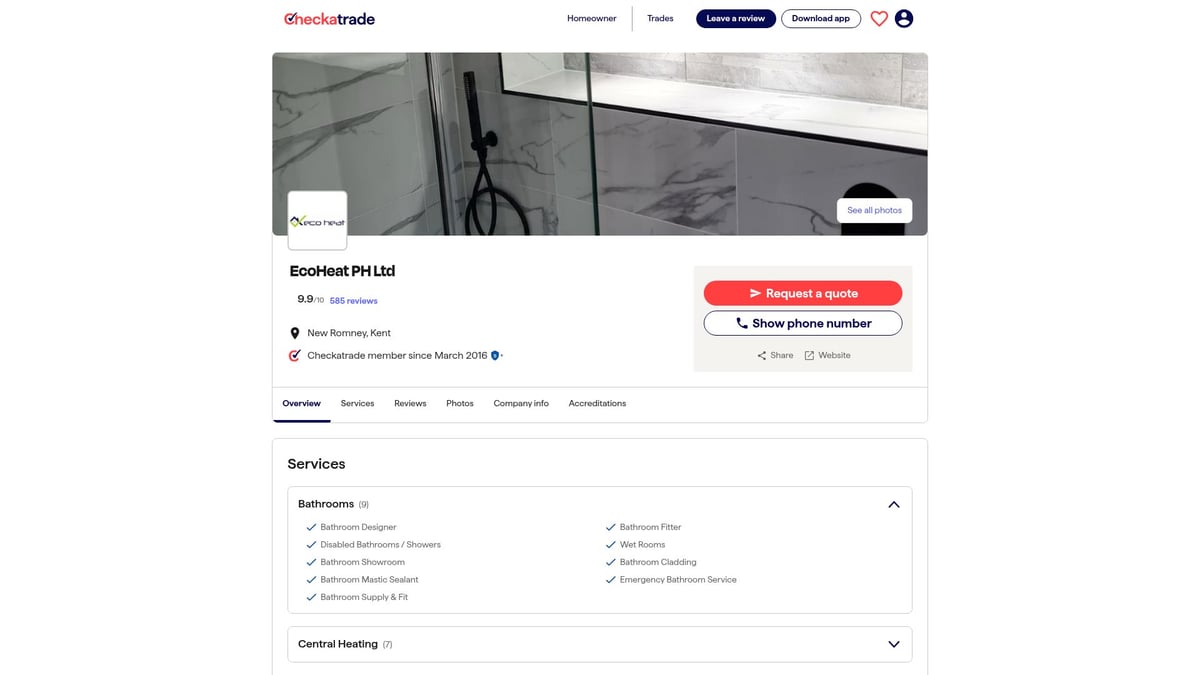Collapse the Bathrooms services section
The image size is (1200, 675).
894,504
